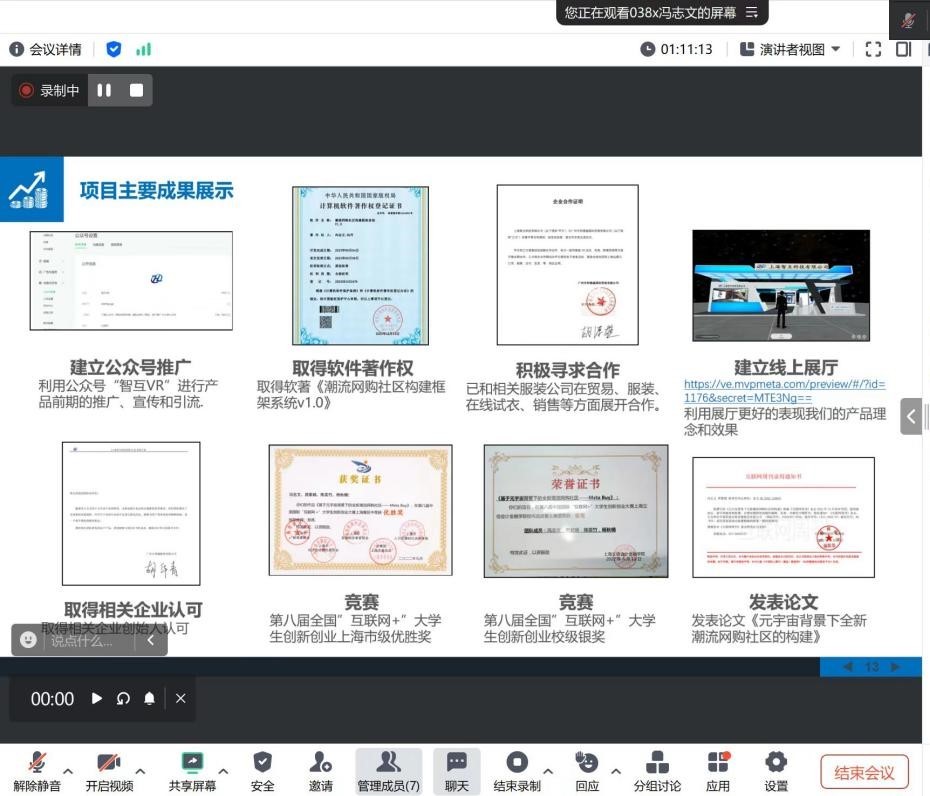Pause the recording in 录制中 bar
Screen dimensions: 930x796
(x=105, y=90)
